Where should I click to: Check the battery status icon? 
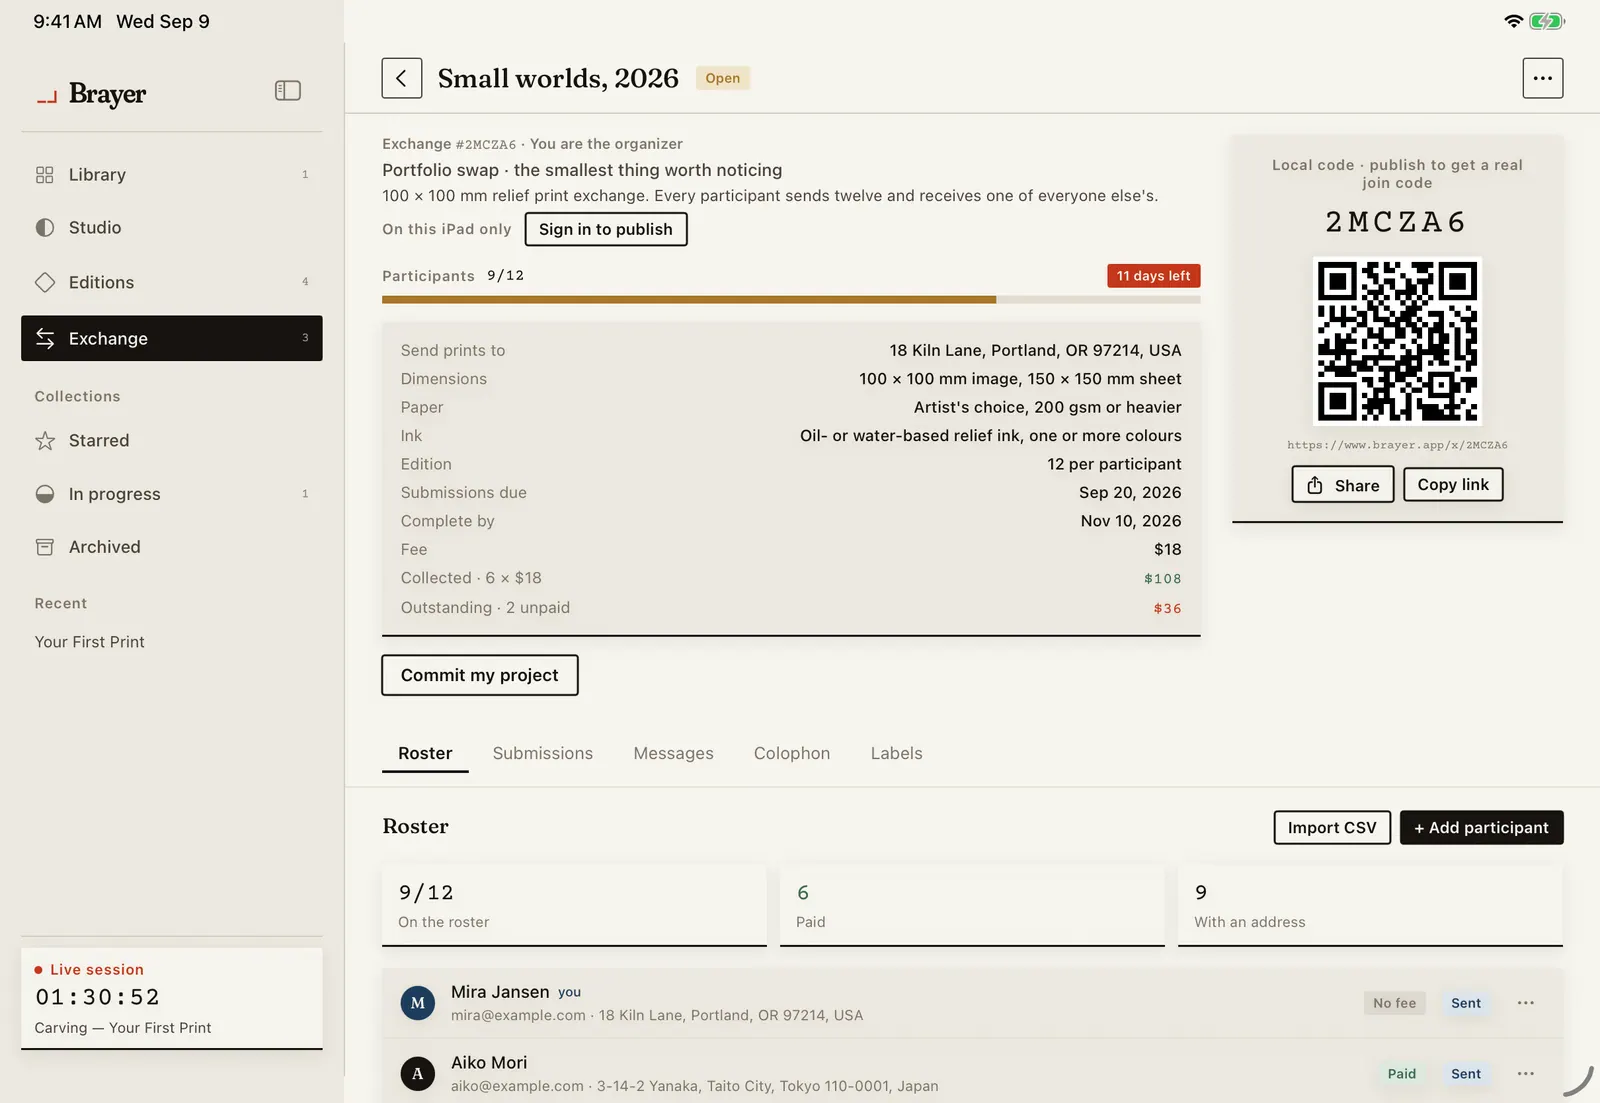pyautogui.click(x=1547, y=21)
